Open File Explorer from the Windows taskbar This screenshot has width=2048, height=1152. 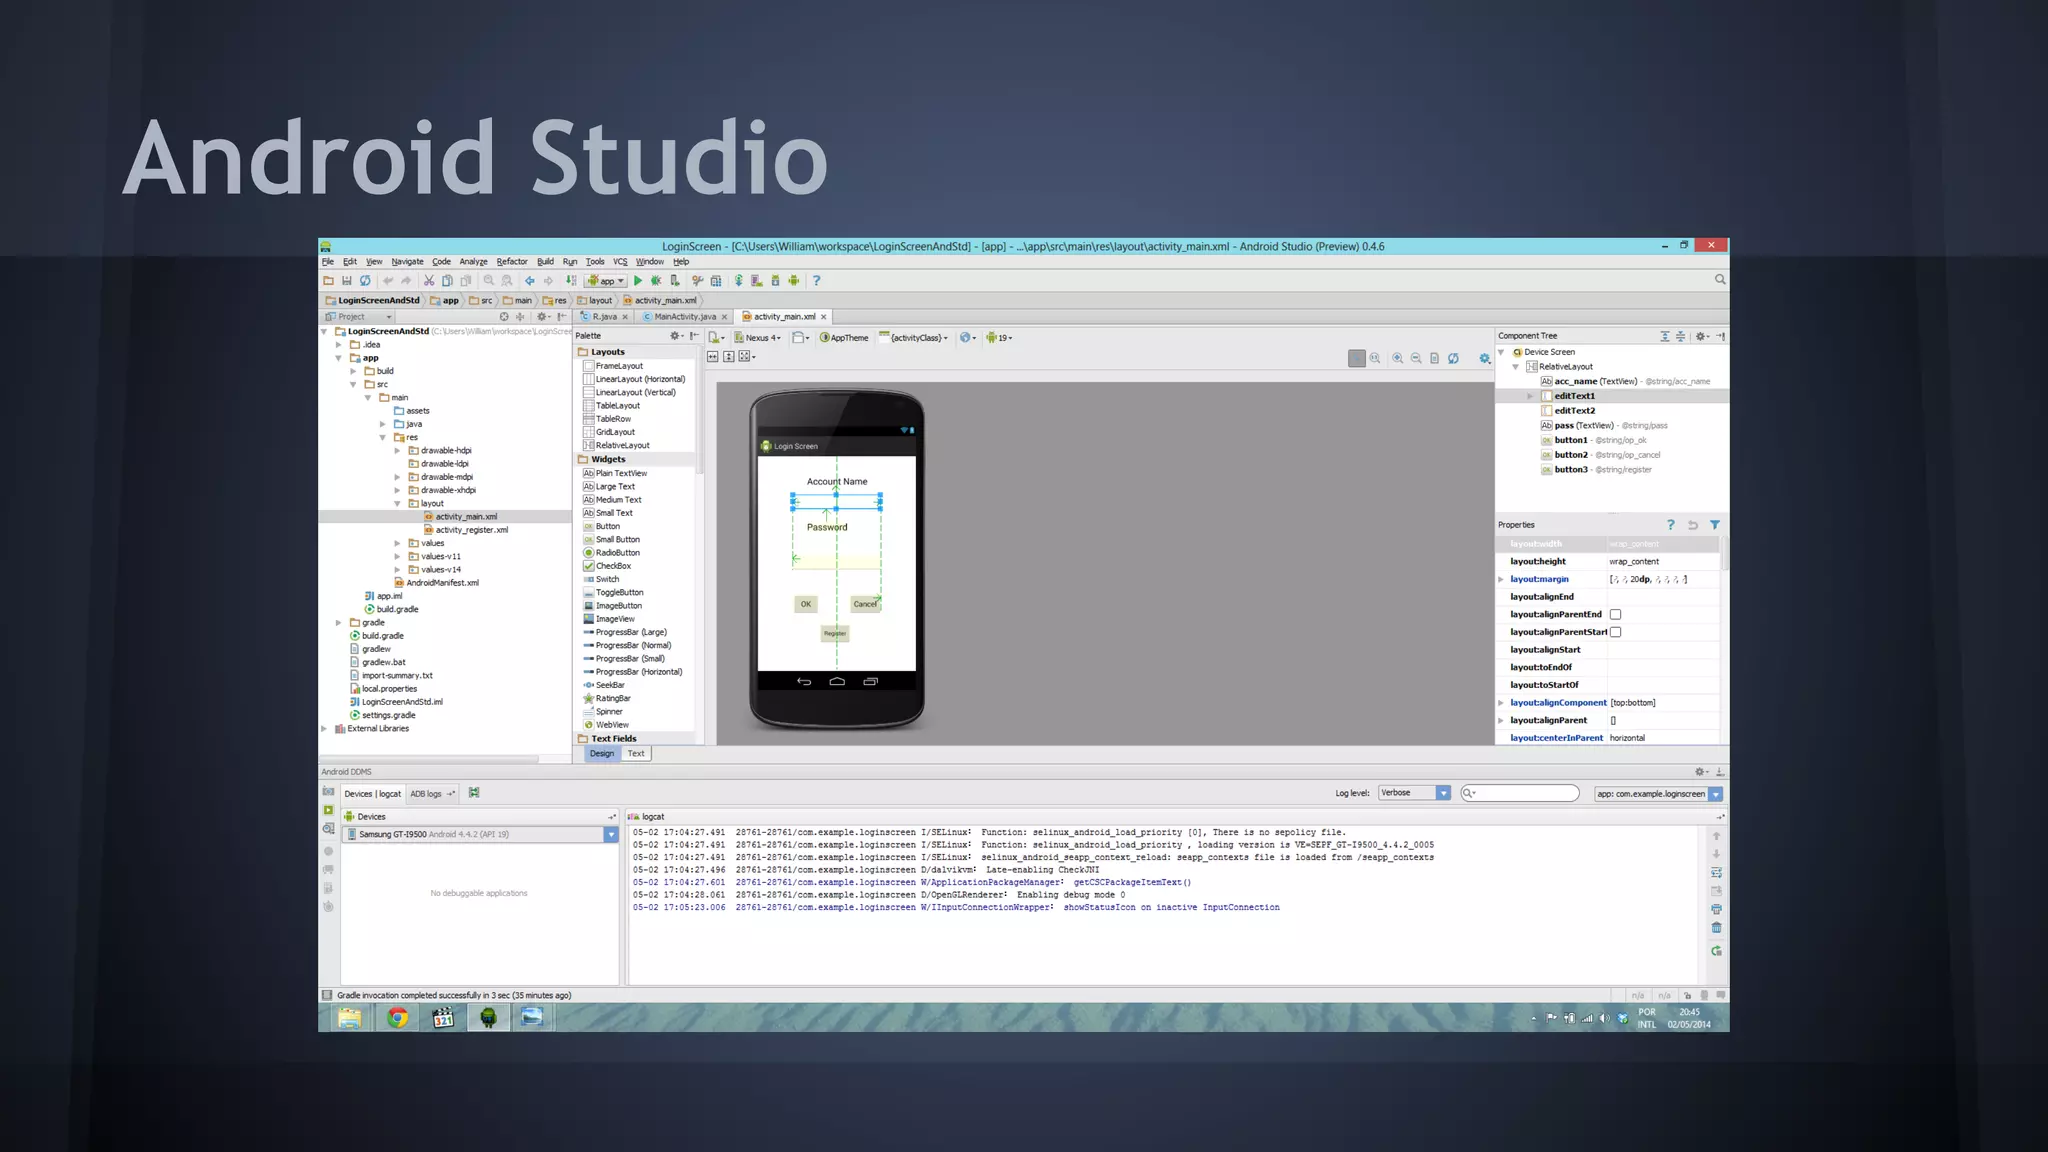349,1018
